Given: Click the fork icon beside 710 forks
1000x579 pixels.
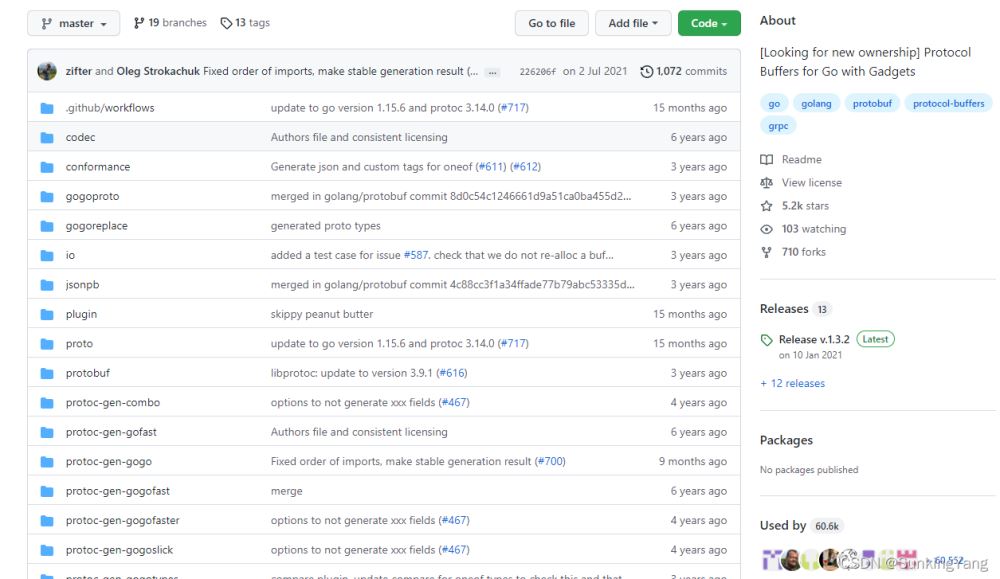Looking at the screenshot, I should pos(767,252).
